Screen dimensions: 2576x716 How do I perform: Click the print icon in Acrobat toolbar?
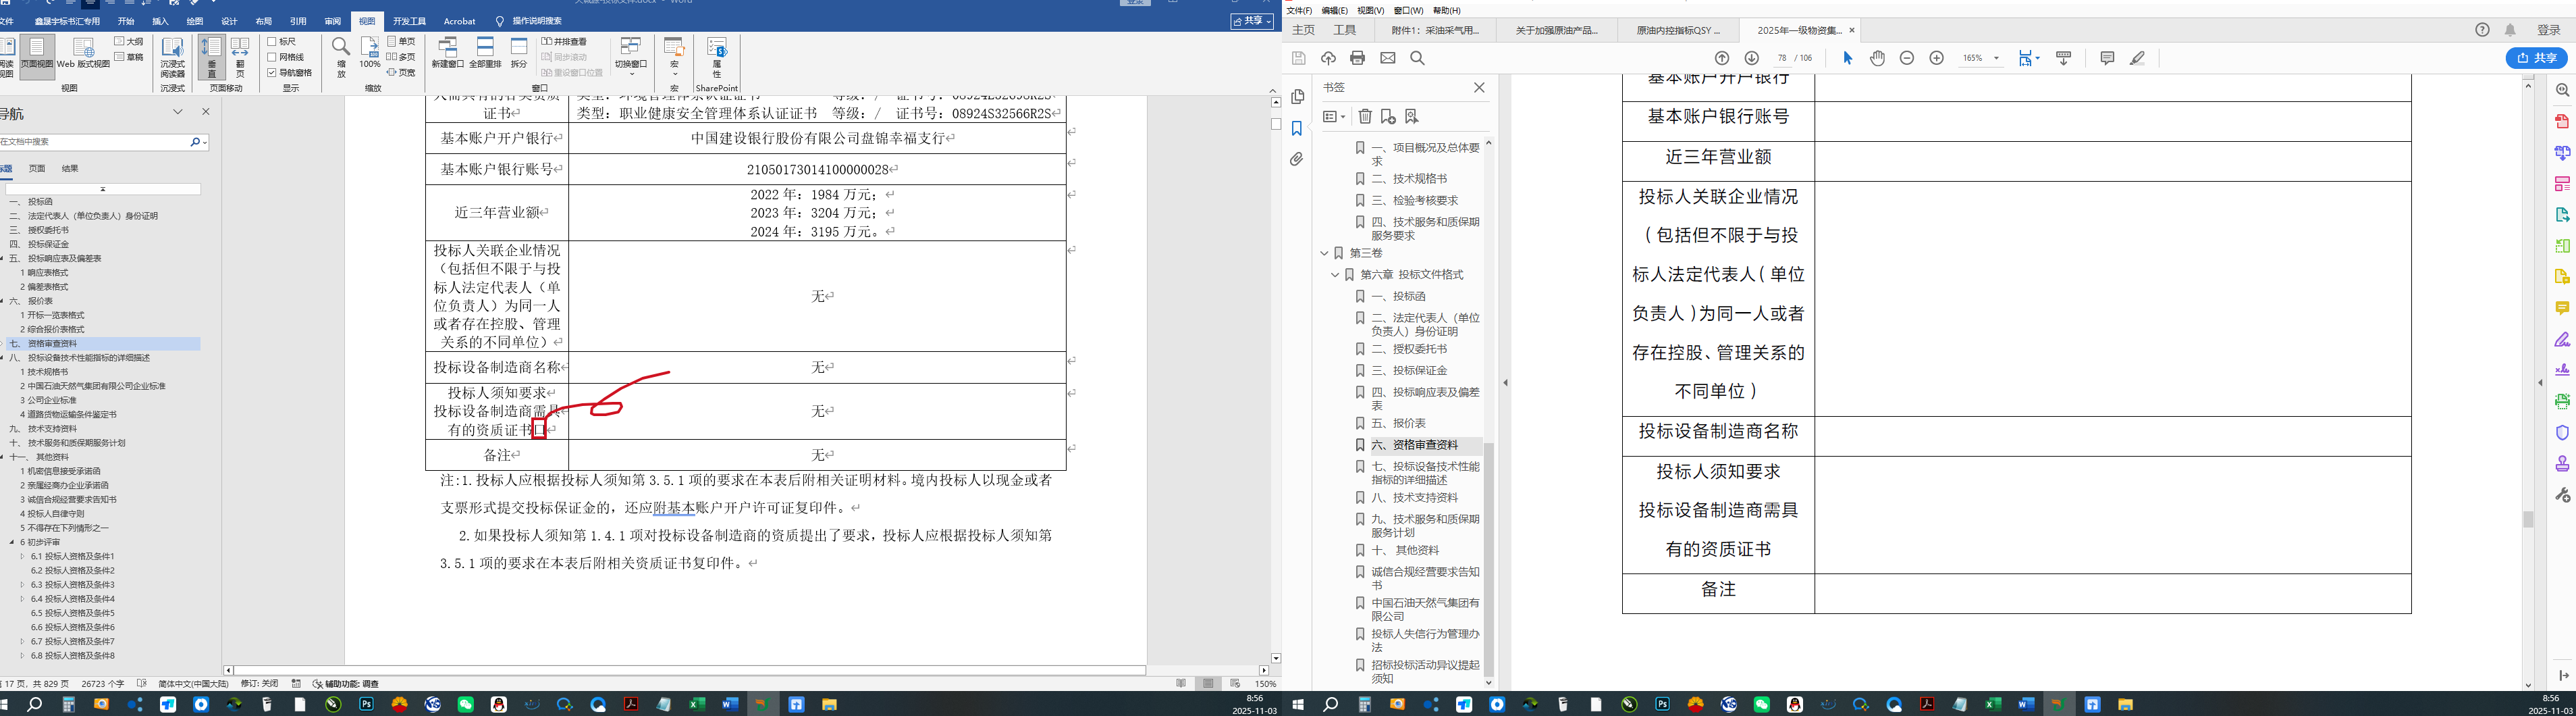tap(1357, 58)
